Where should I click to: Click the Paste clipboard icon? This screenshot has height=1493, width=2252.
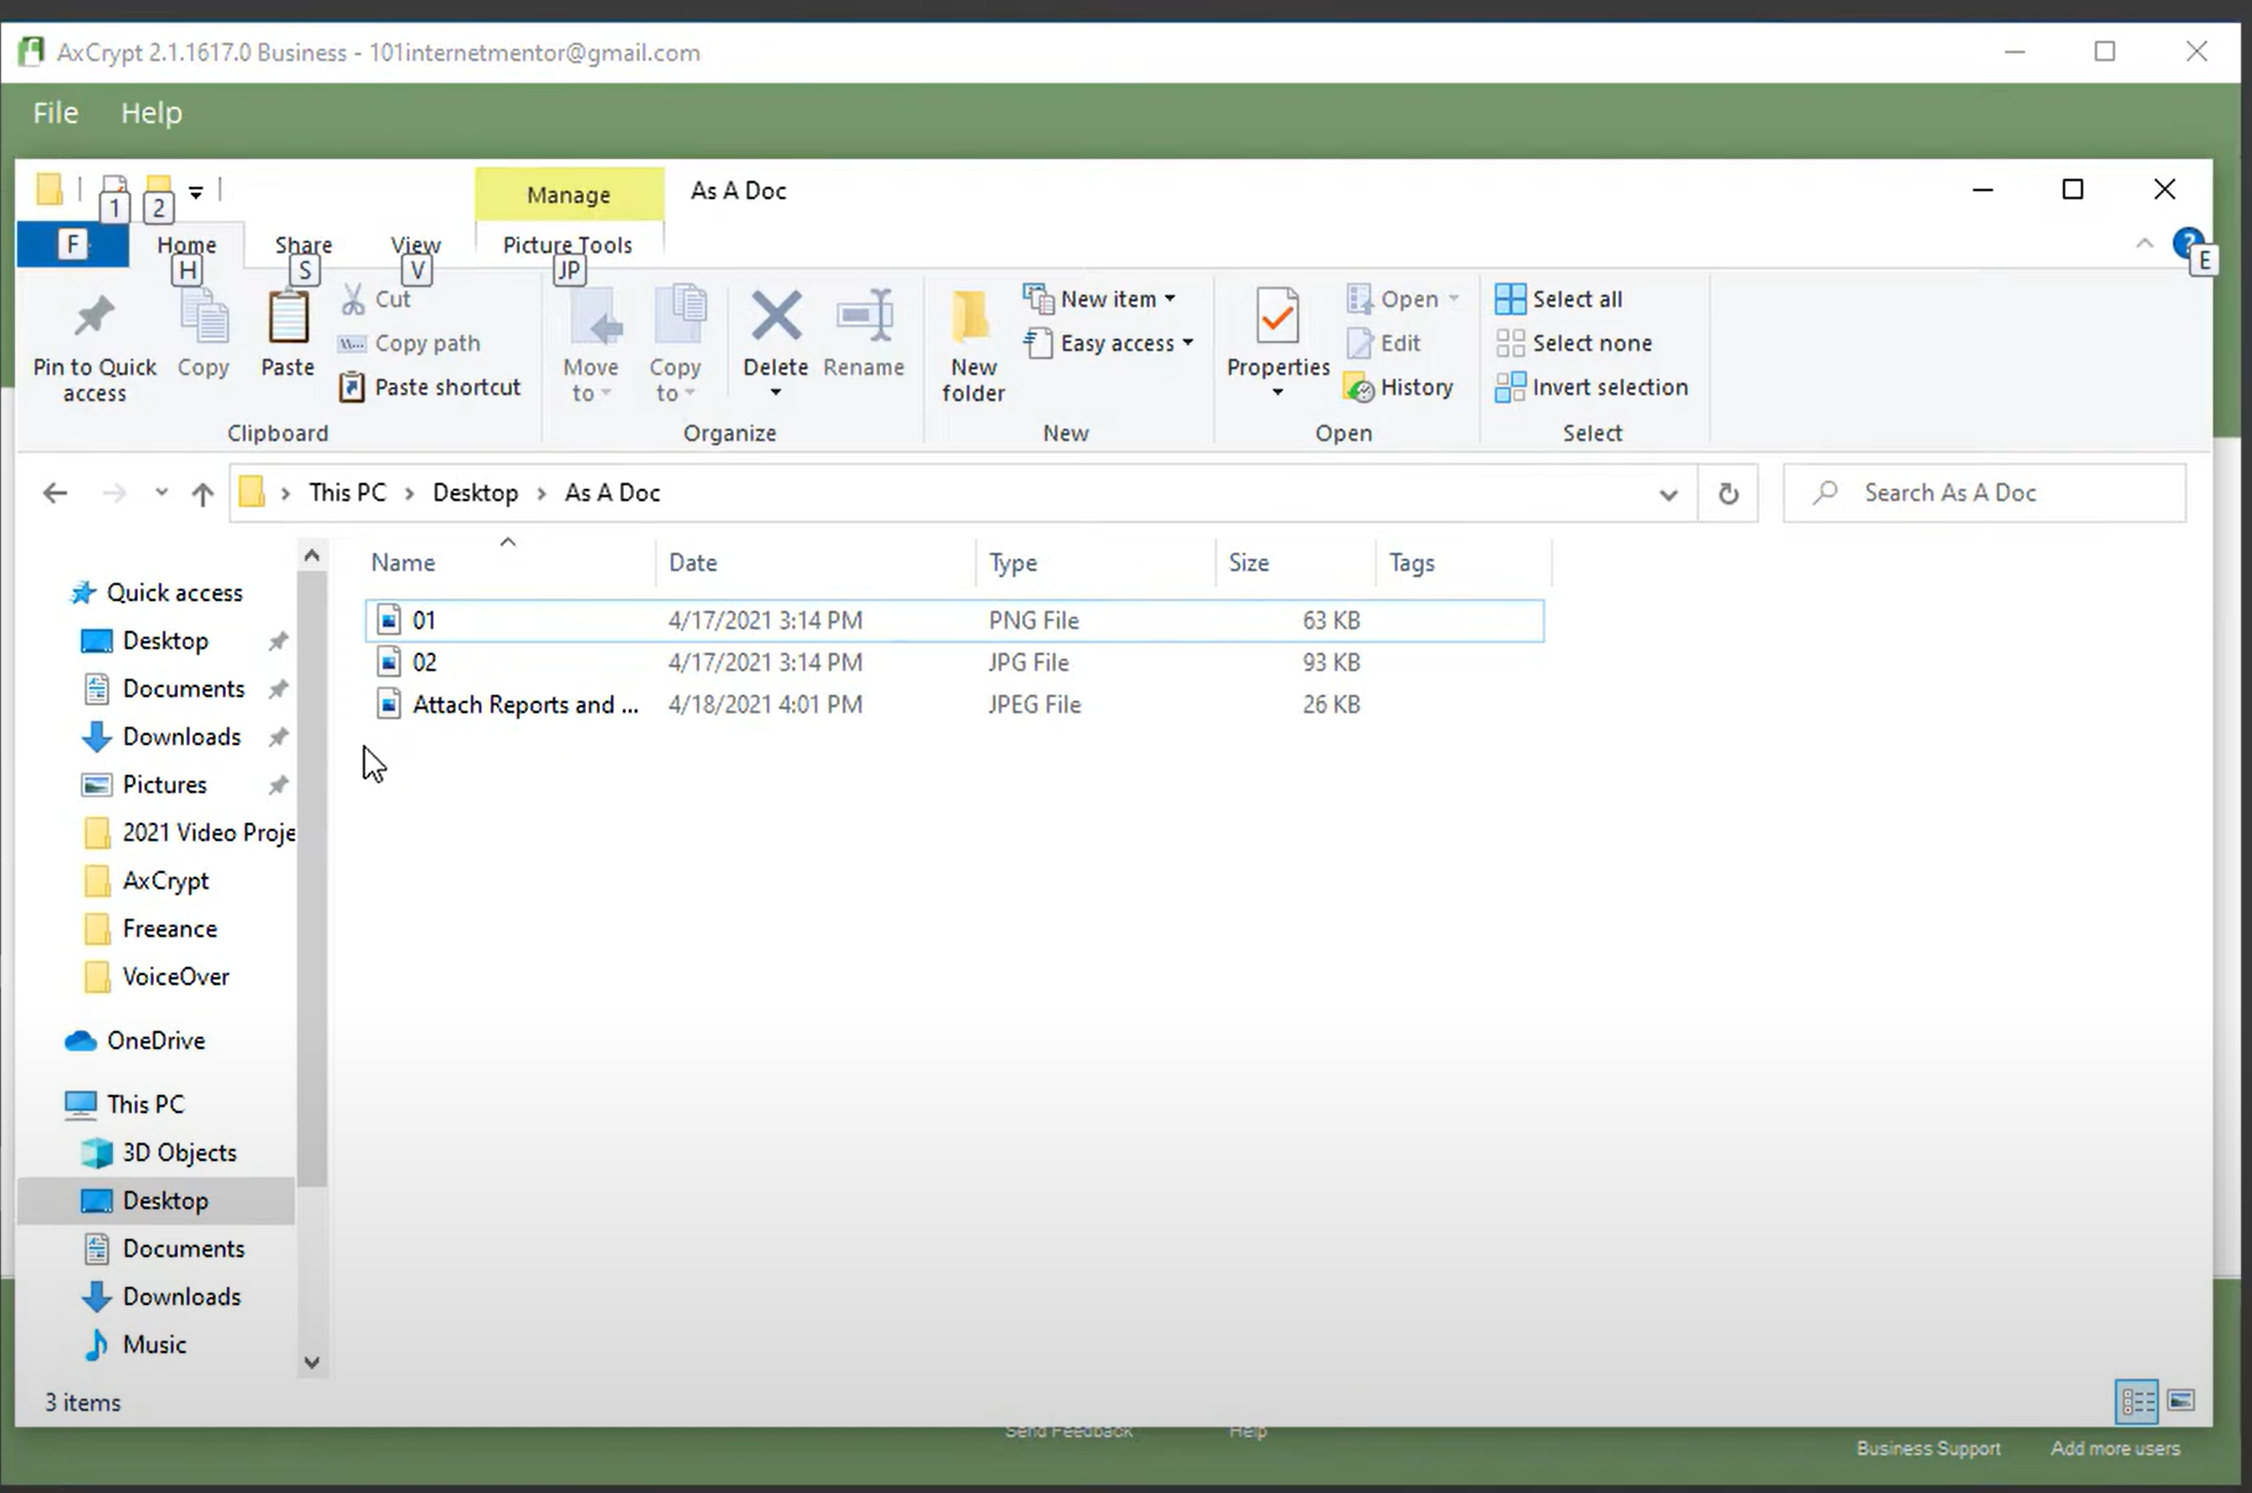click(x=288, y=319)
